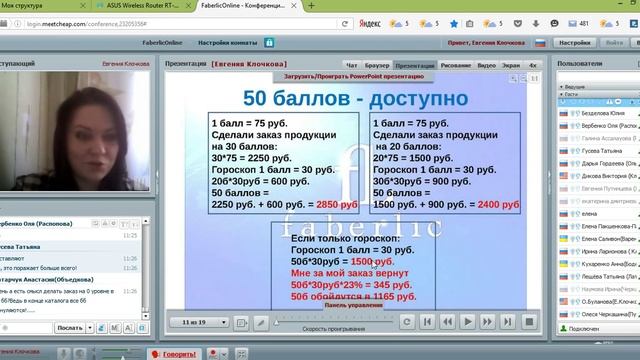Toggle the webcam button in bottom bar
The width and height of the screenshot is (640, 360).
coord(80,353)
